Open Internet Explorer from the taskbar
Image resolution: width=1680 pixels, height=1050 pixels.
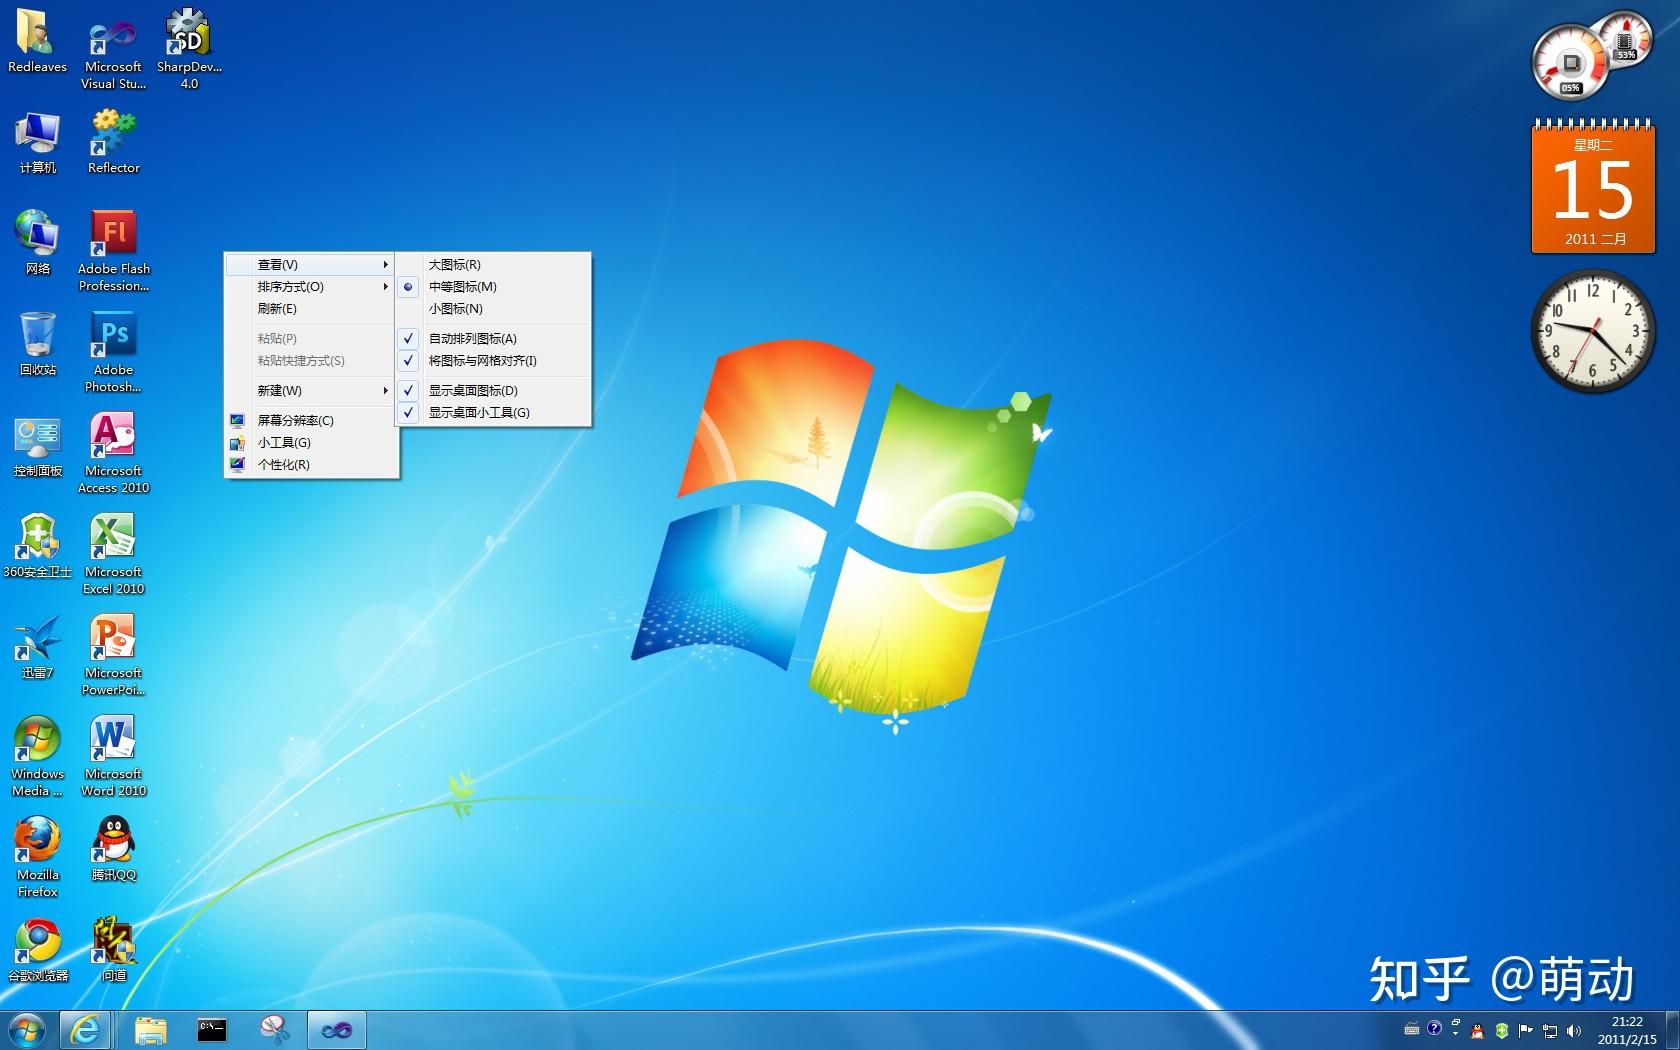pos(85,1030)
